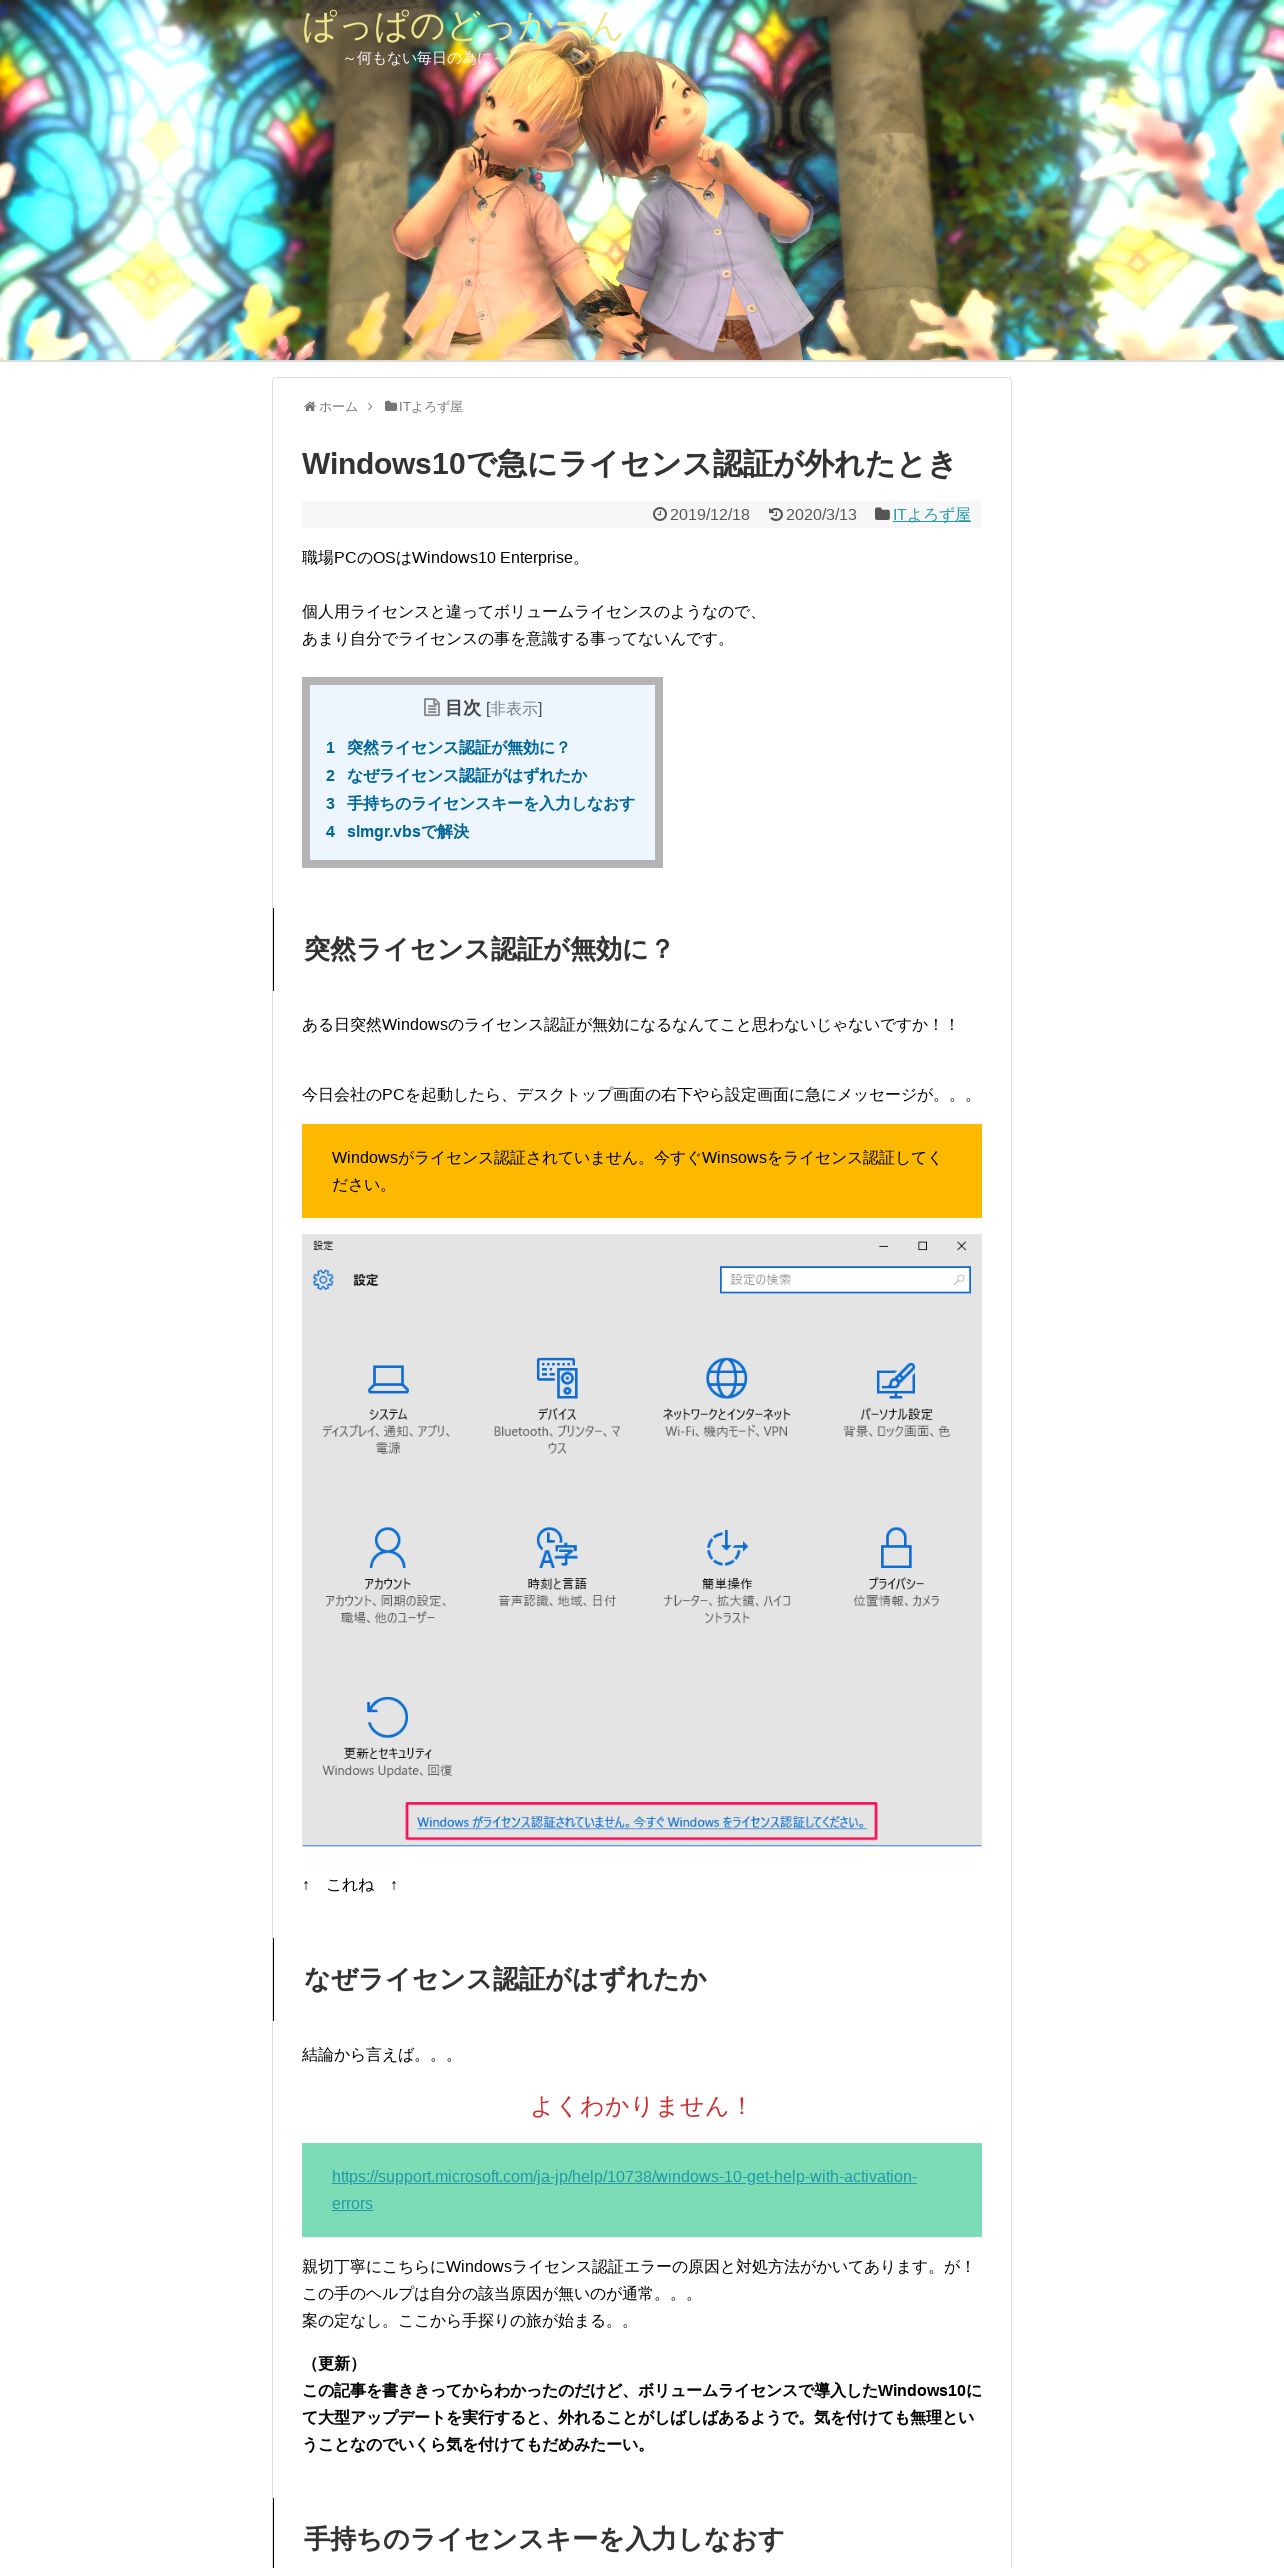This screenshot has height=2568, width=1284.
Task: Open the デバイス settings category
Action: [557, 1406]
